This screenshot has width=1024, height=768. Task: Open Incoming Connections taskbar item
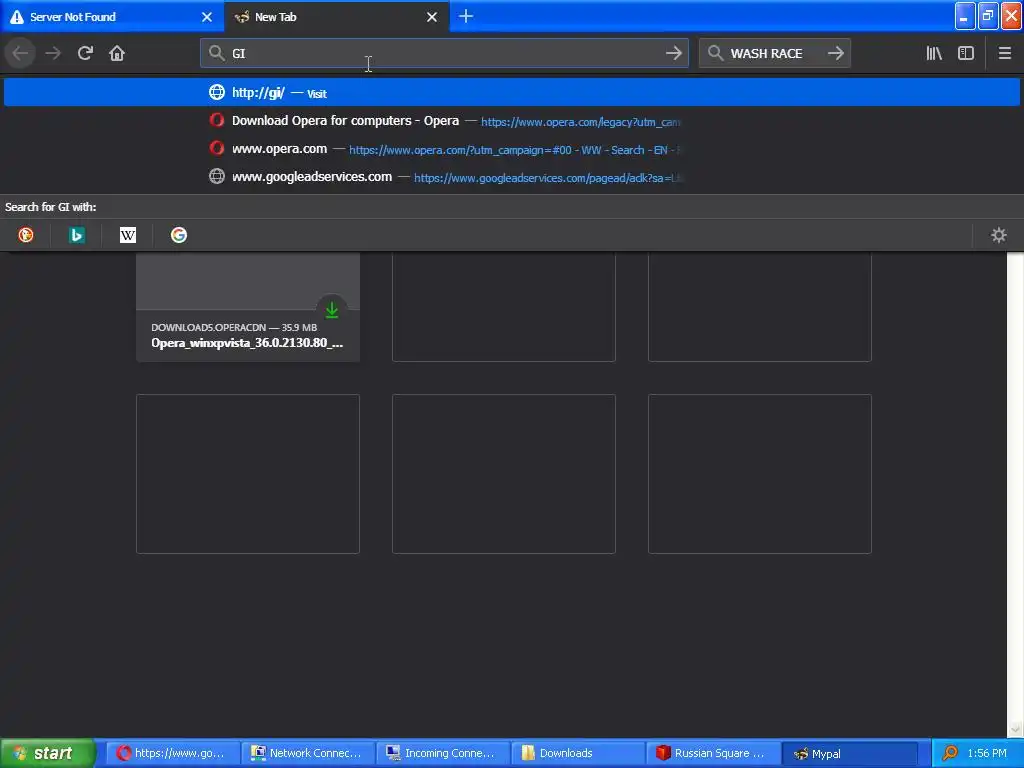441,753
